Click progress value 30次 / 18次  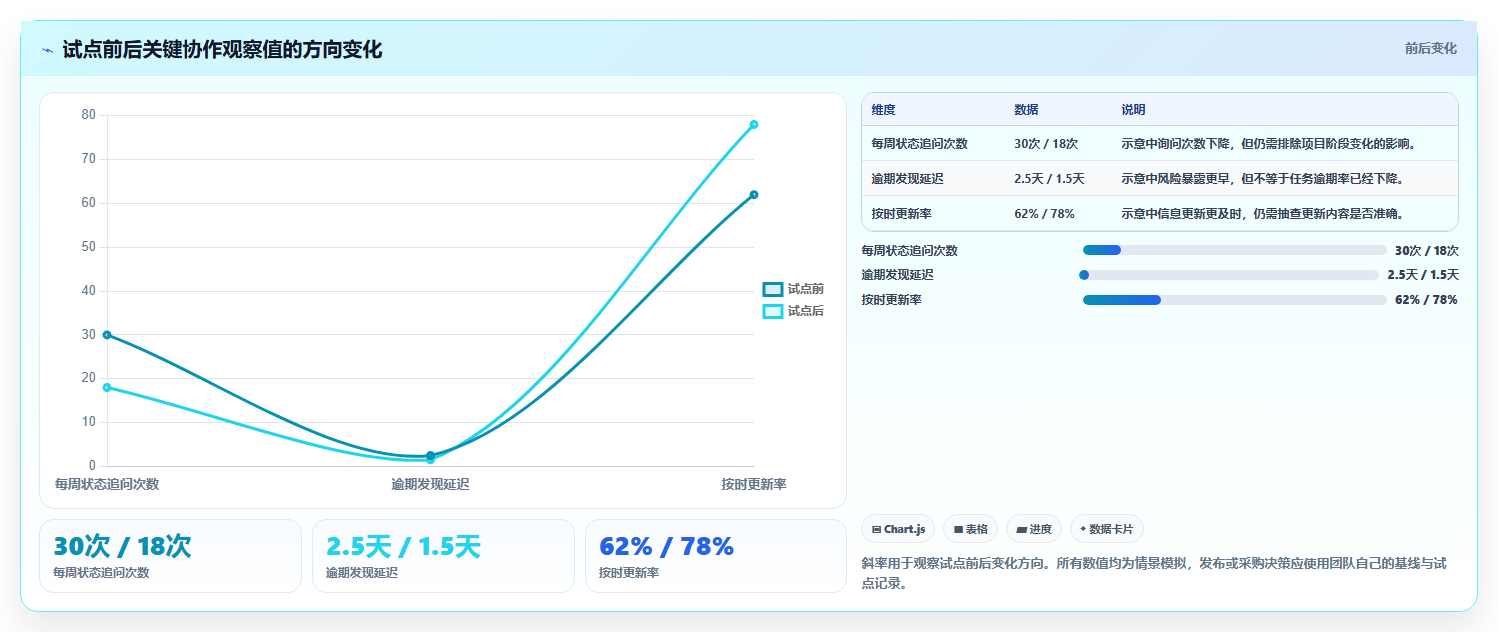1426,250
